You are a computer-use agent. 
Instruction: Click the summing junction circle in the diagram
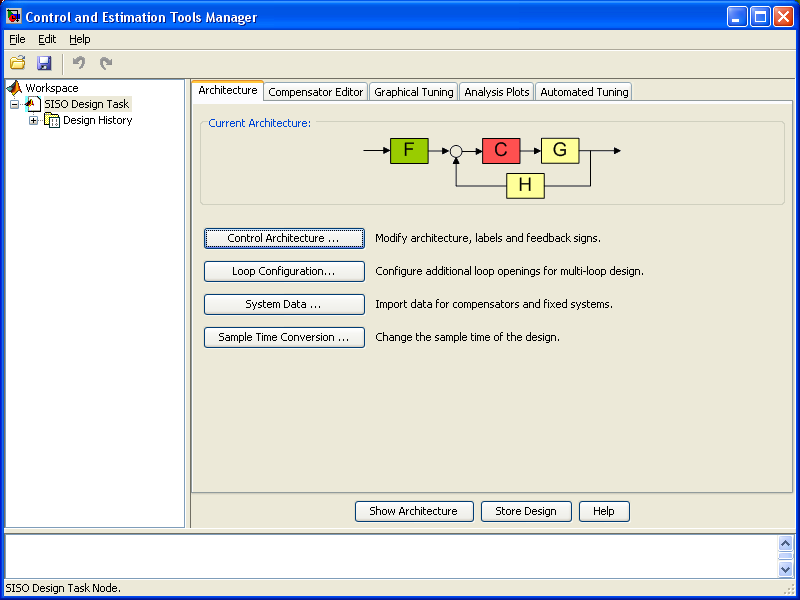click(456, 151)
